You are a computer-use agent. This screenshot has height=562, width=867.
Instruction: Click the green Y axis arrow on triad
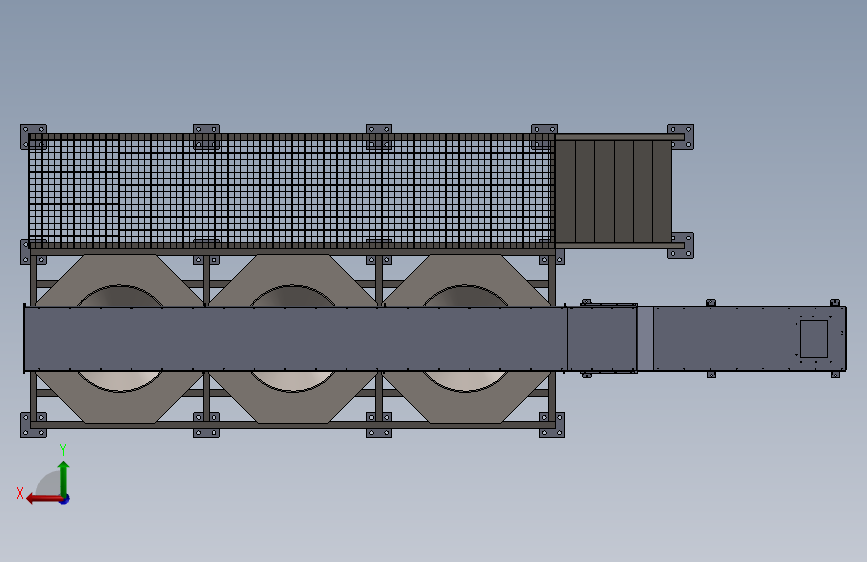(x=64, y=478)
